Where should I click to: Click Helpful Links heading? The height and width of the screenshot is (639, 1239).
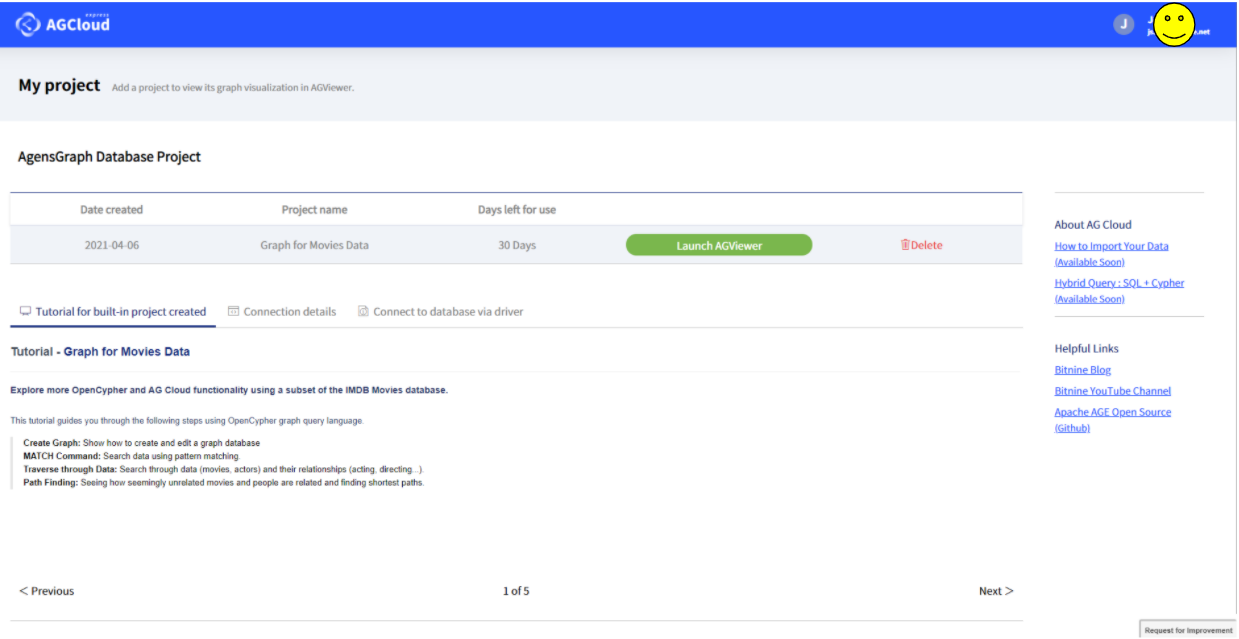[1086, 349]
